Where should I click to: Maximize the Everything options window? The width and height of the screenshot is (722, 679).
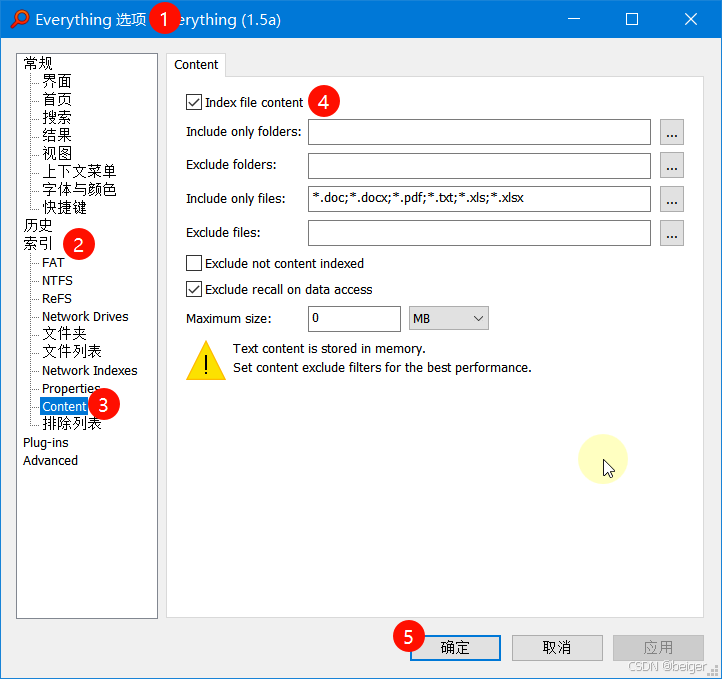tap(632, 19)
